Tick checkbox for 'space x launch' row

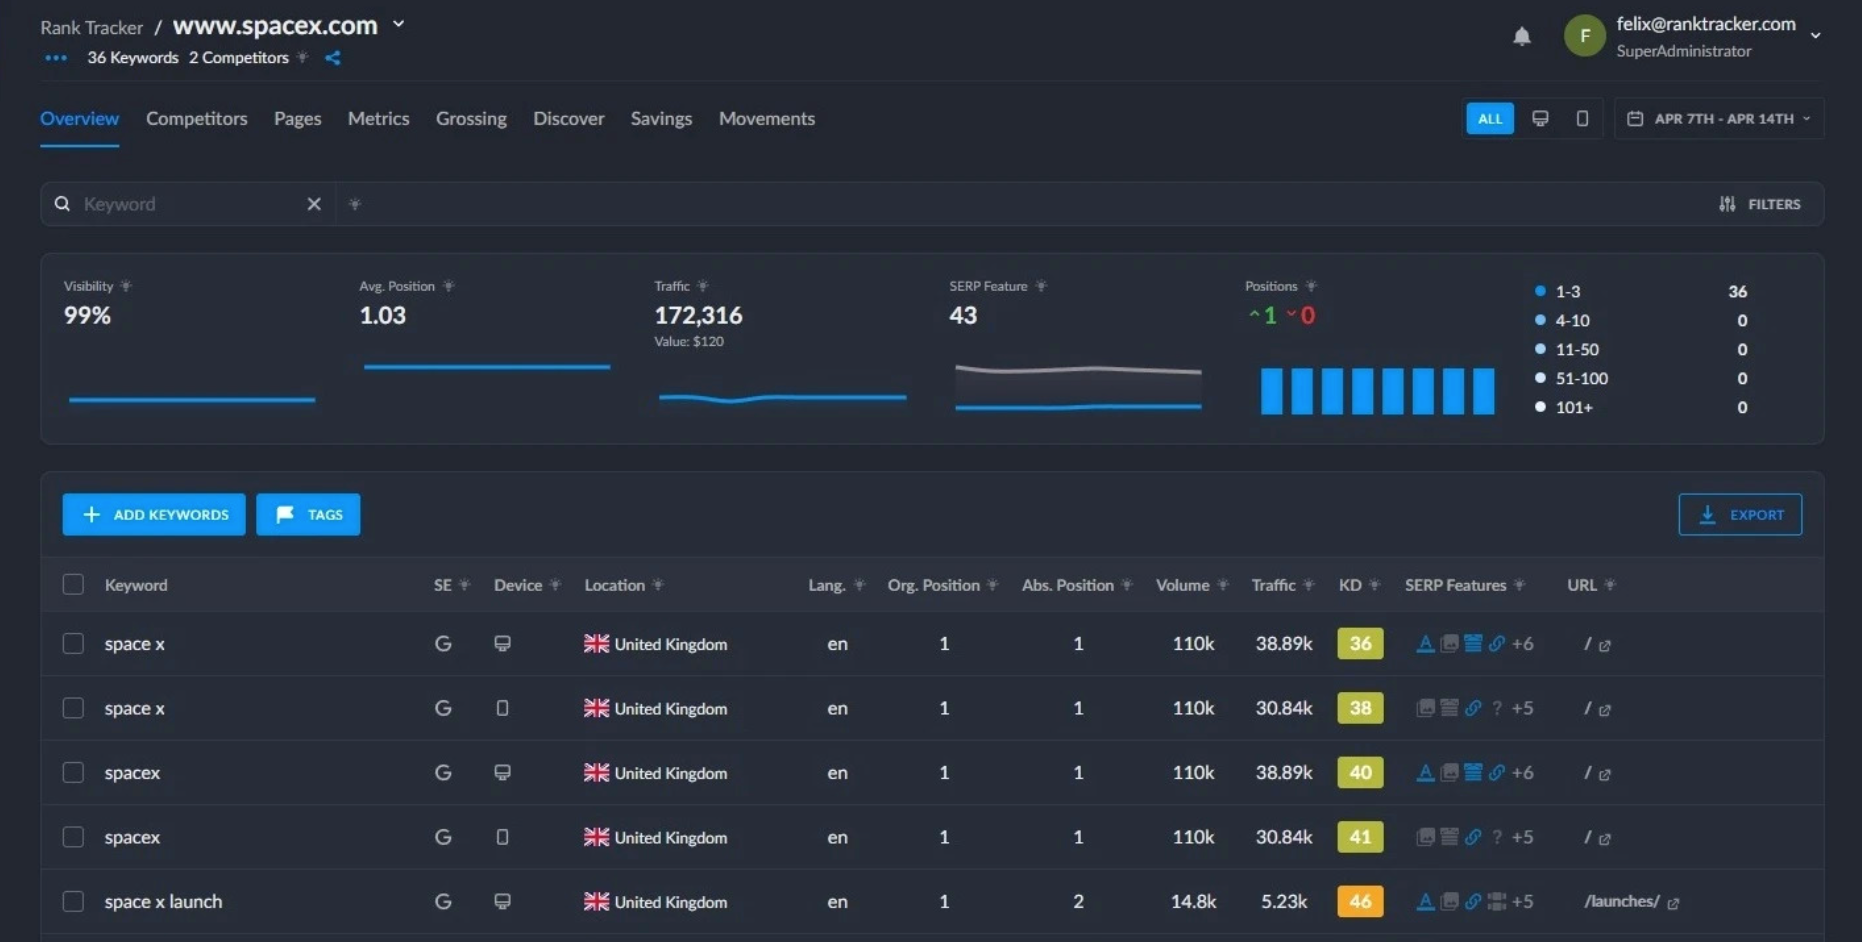pos(73,901)
